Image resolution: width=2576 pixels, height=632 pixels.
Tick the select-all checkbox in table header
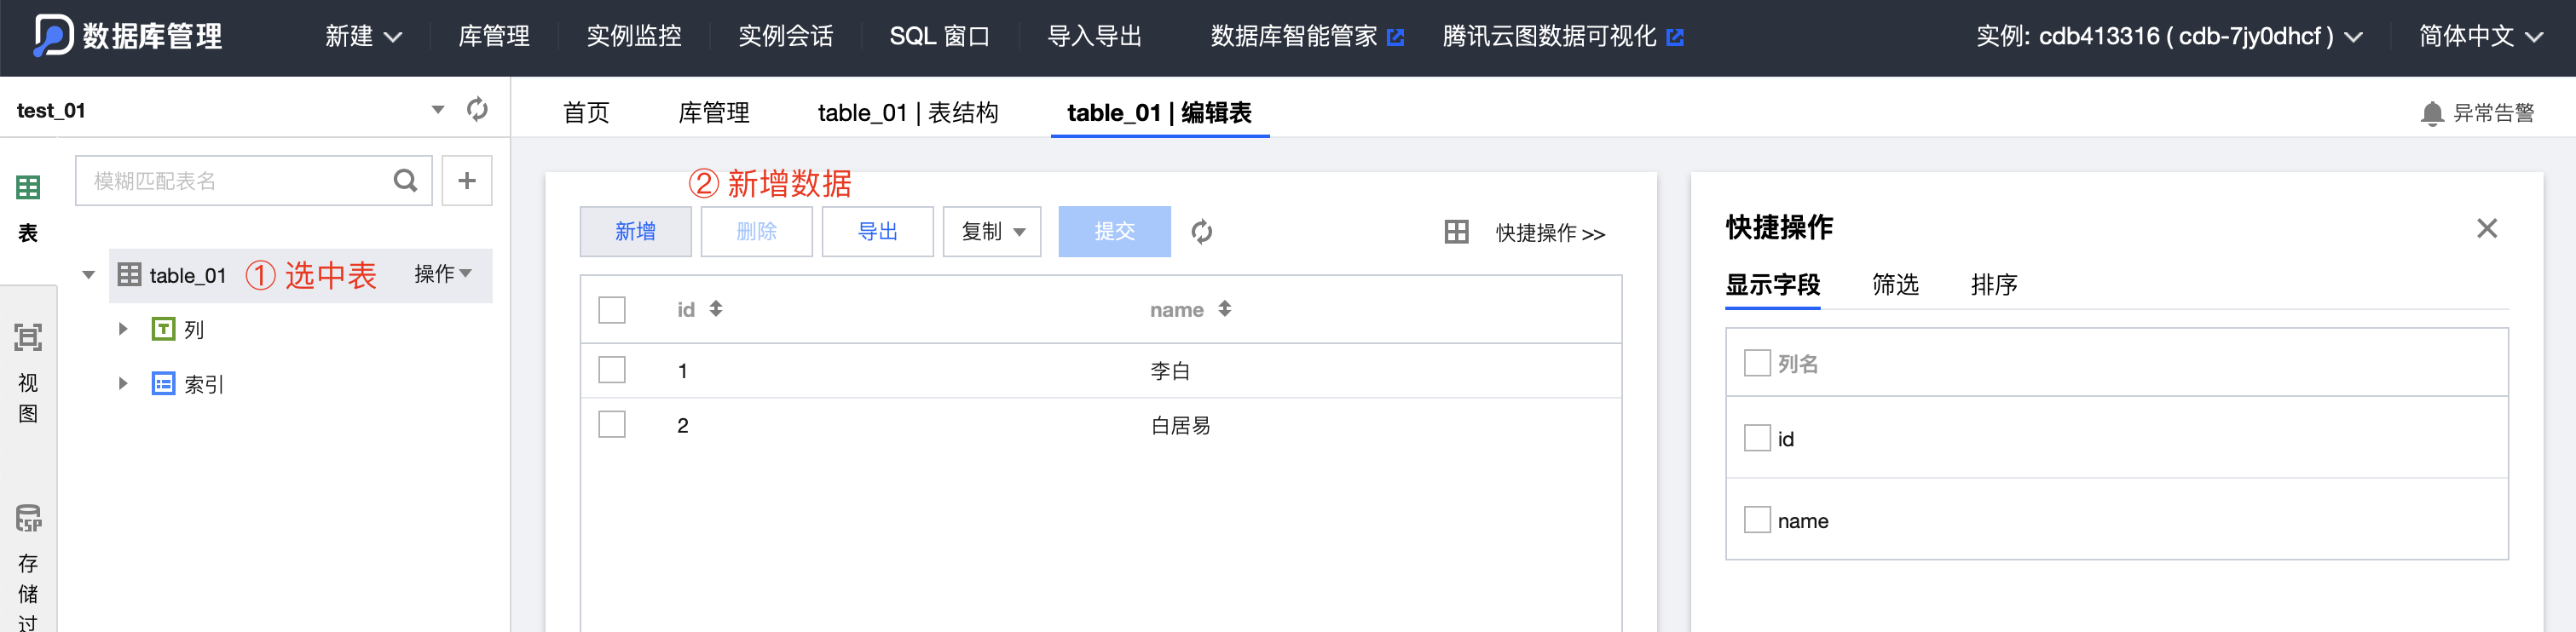pos(612,310)
